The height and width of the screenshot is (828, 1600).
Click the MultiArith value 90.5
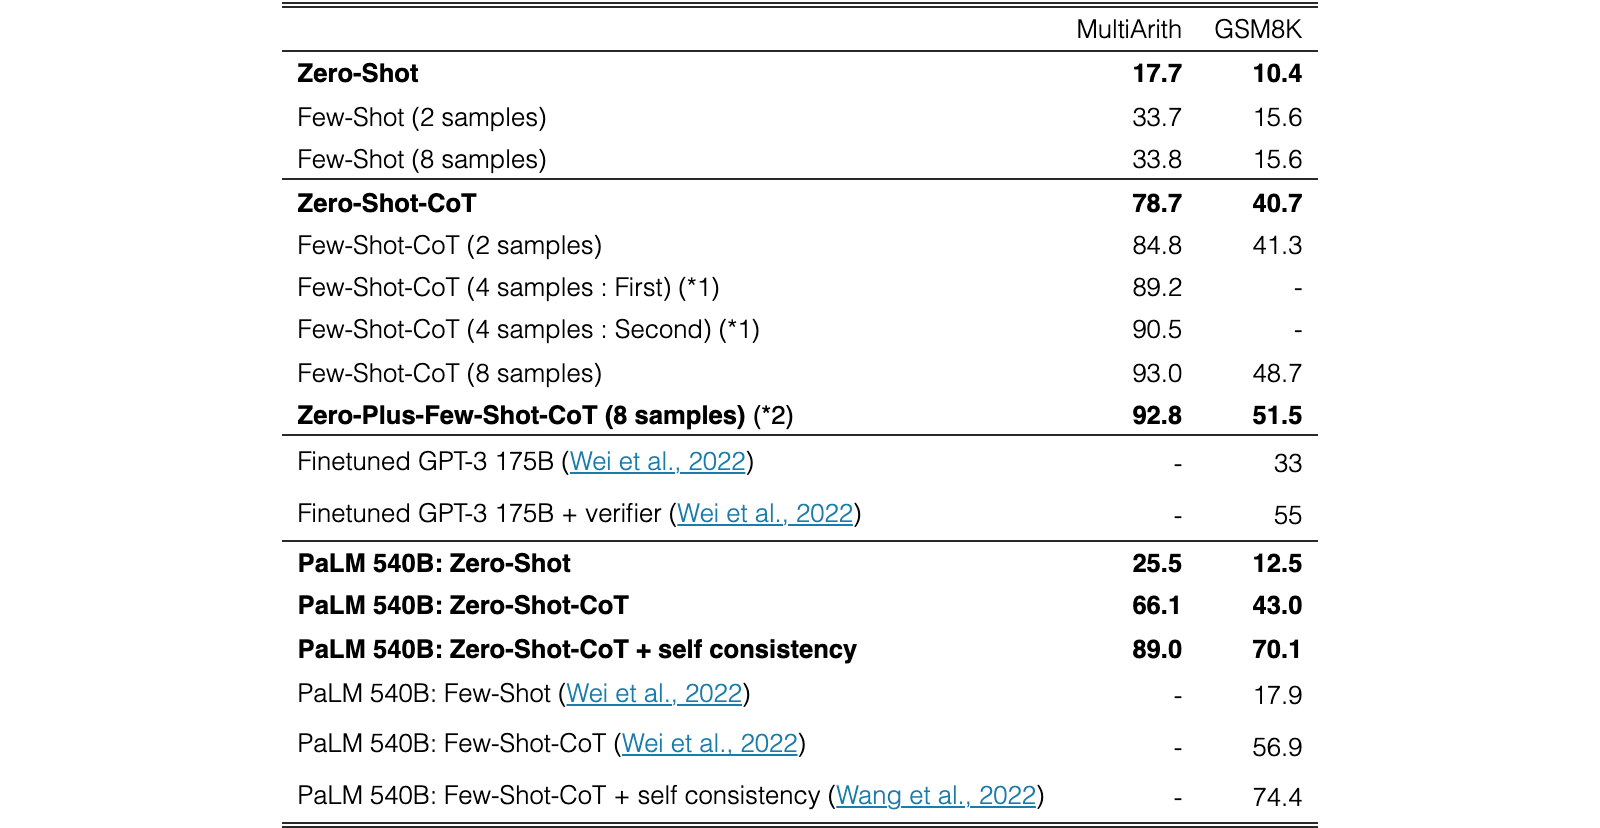1157,330
